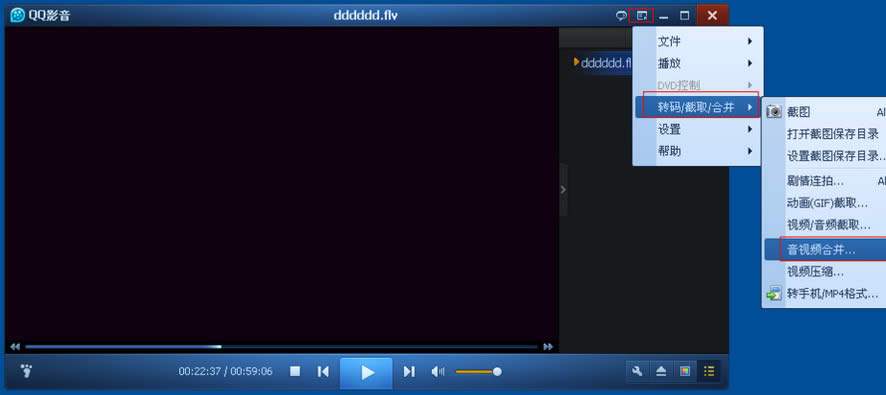
Task: Skip to the next track
Action: pos(409,371)
